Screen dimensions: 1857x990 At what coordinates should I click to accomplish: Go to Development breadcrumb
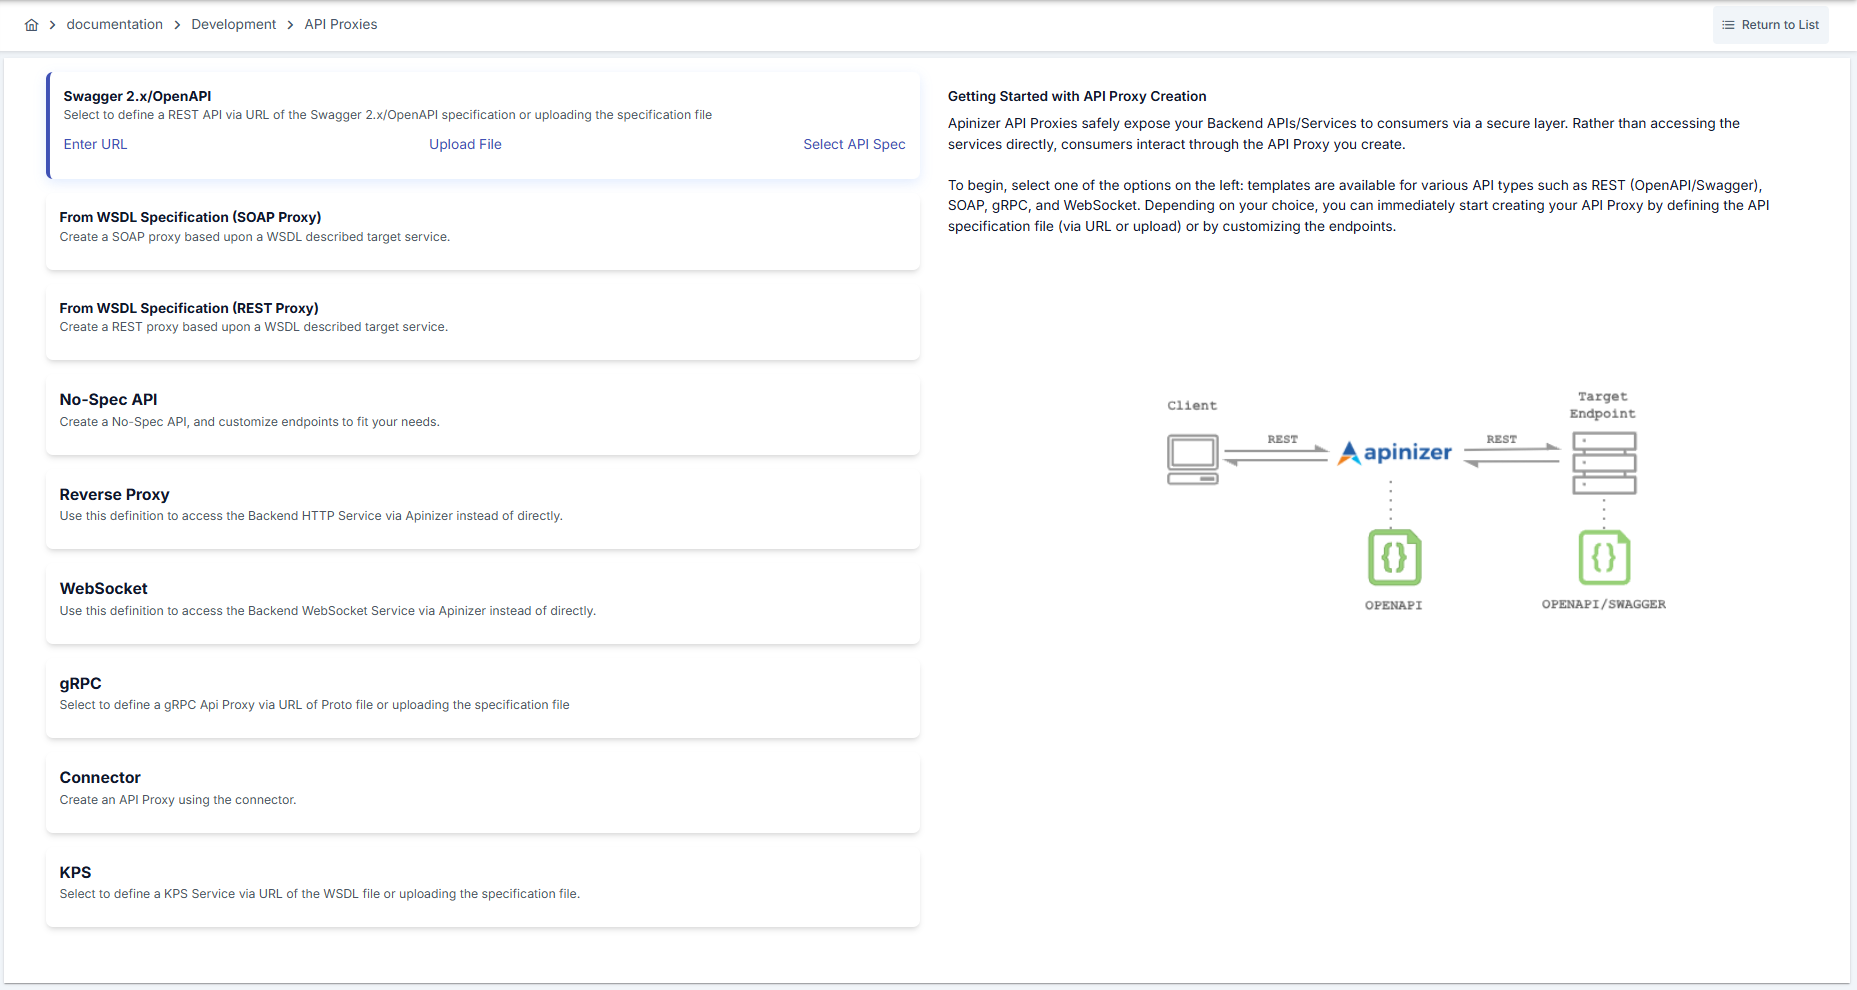pyautogui.click(x=233, y=24)
